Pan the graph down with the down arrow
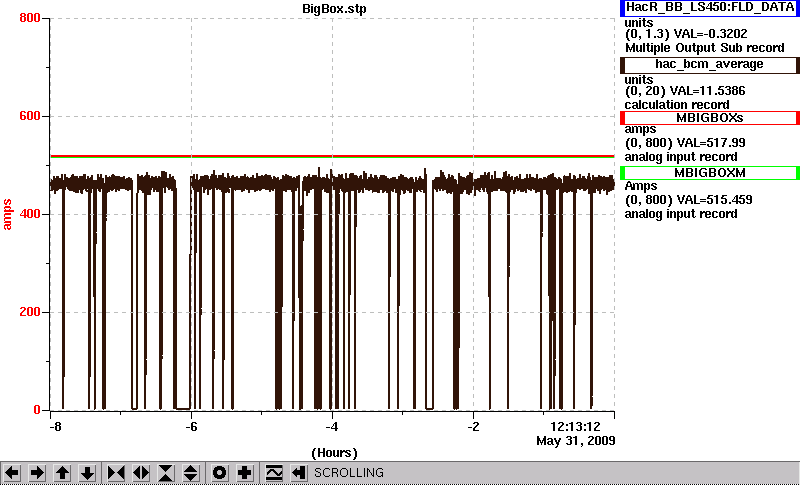Screen dimensions: 800x485 click(x=87, y=473)
